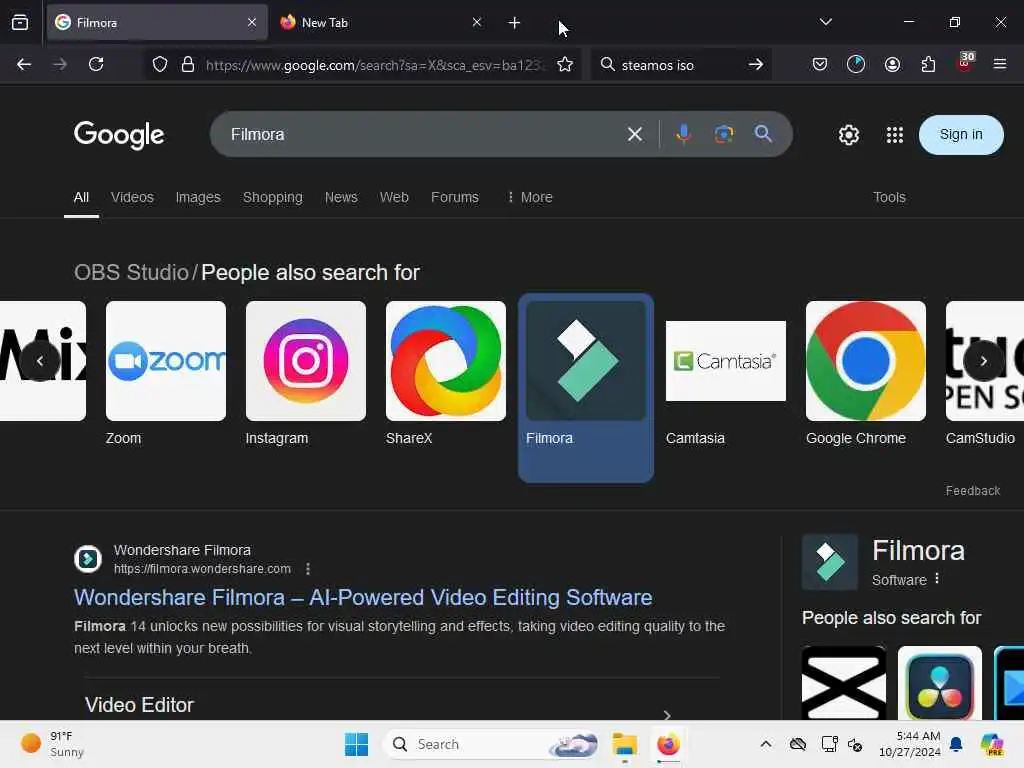
Task: Click the Feedback link
Action: pos(972,490)
